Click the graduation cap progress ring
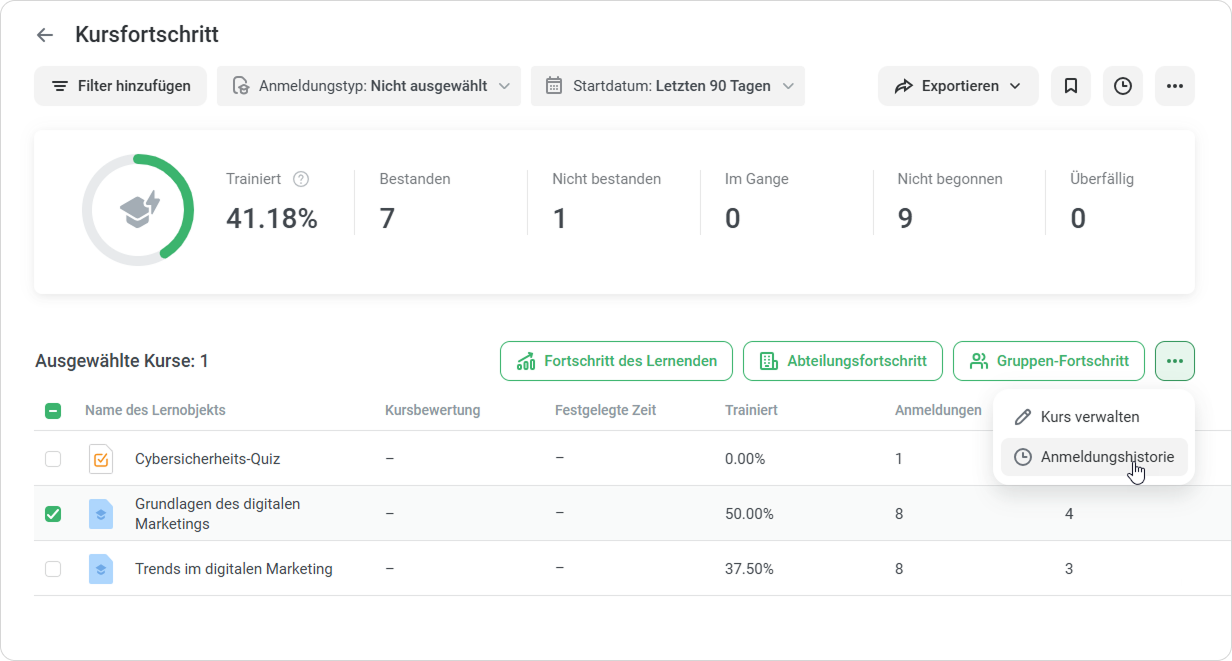This screenshot has height=661, width=1232. 138,210
